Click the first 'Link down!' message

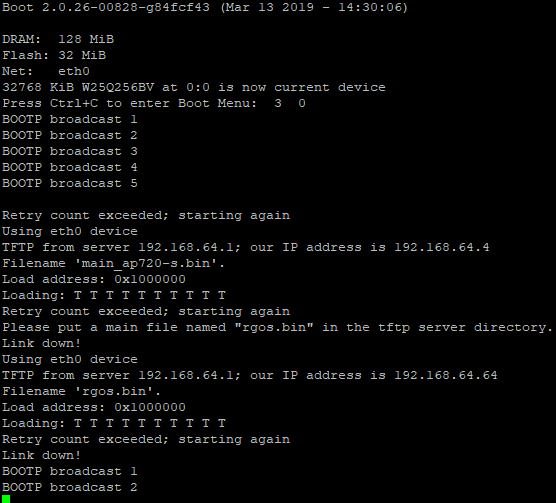click(41, 343)
